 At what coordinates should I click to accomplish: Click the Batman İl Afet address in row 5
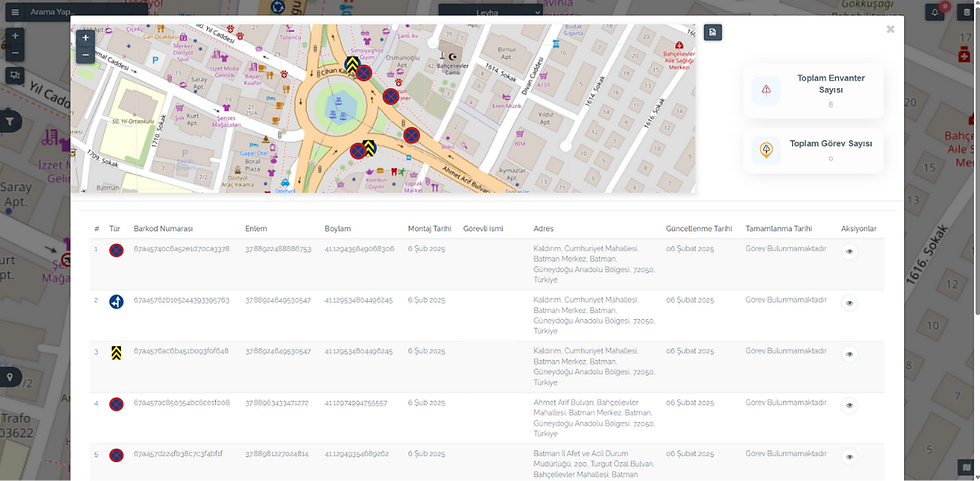tap(594, 464)
